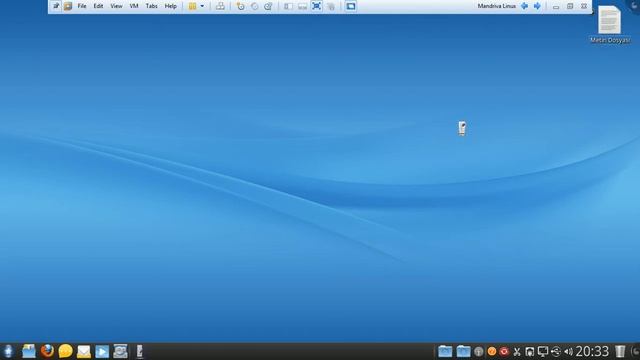Select the Metin Dosyası desktop file
This screenshot has width=640, height=360.
(x=610, y=24)
